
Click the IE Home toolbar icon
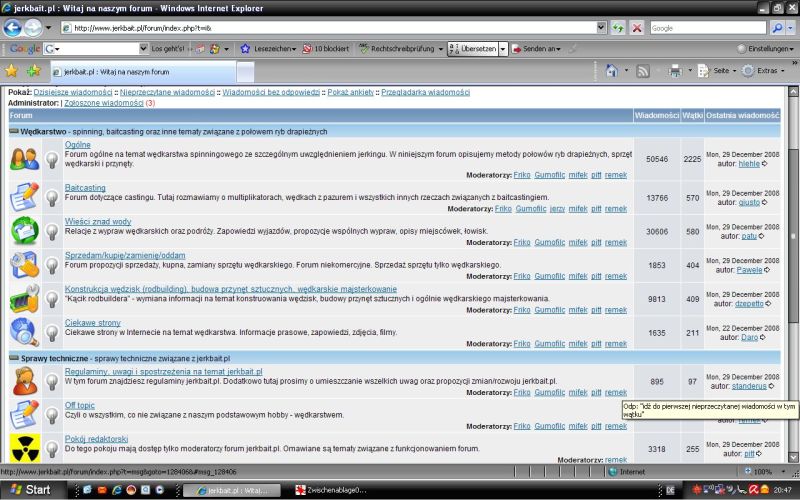pos(612,71)
